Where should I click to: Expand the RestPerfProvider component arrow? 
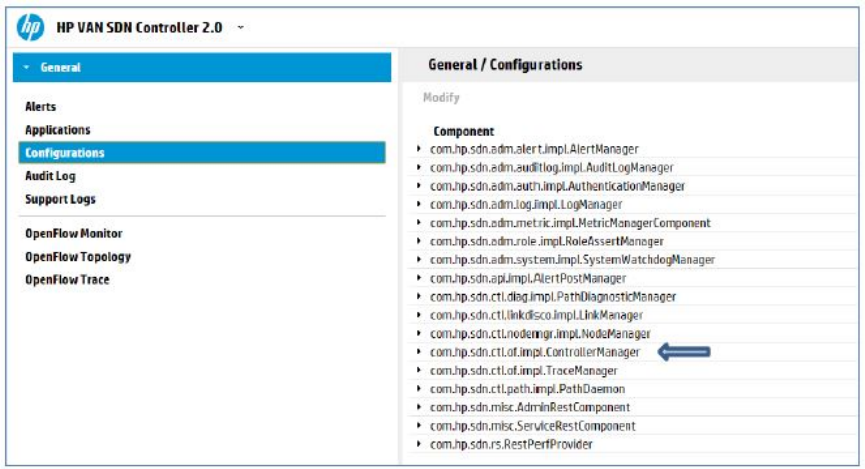pyautogui.click(x=419, y=444)
